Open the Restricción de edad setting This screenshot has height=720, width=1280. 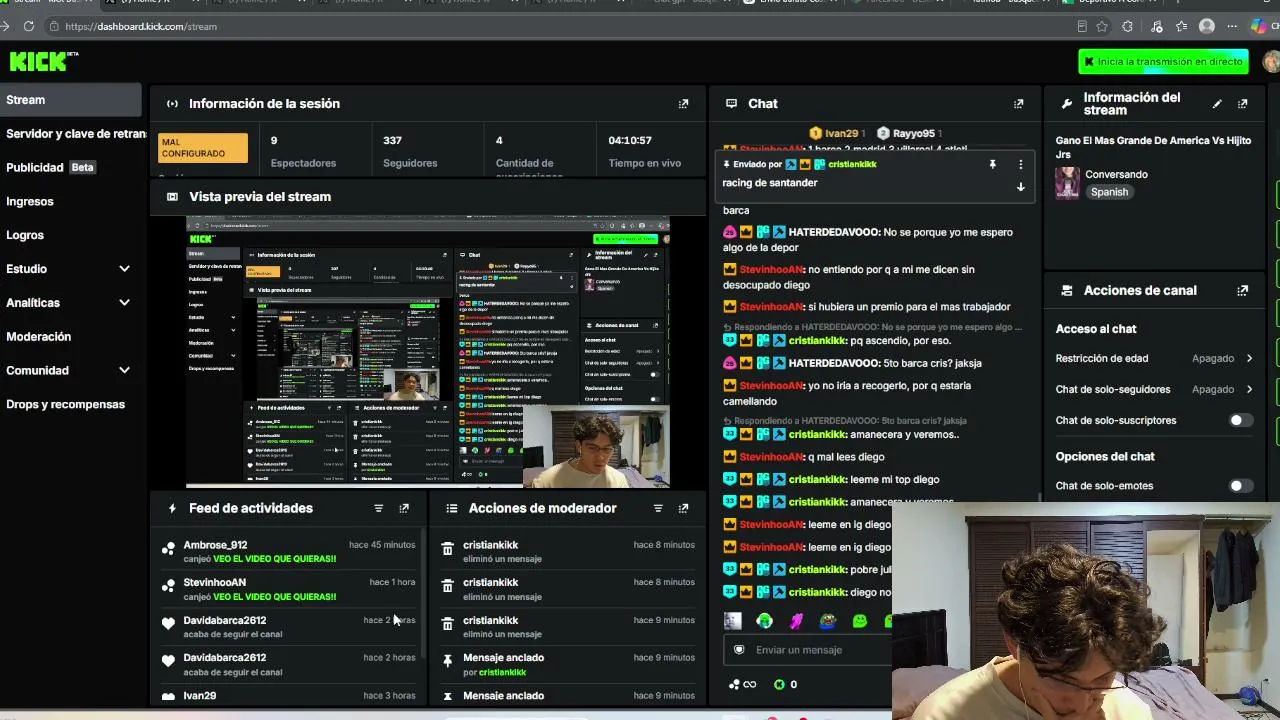click(1154, 358)
